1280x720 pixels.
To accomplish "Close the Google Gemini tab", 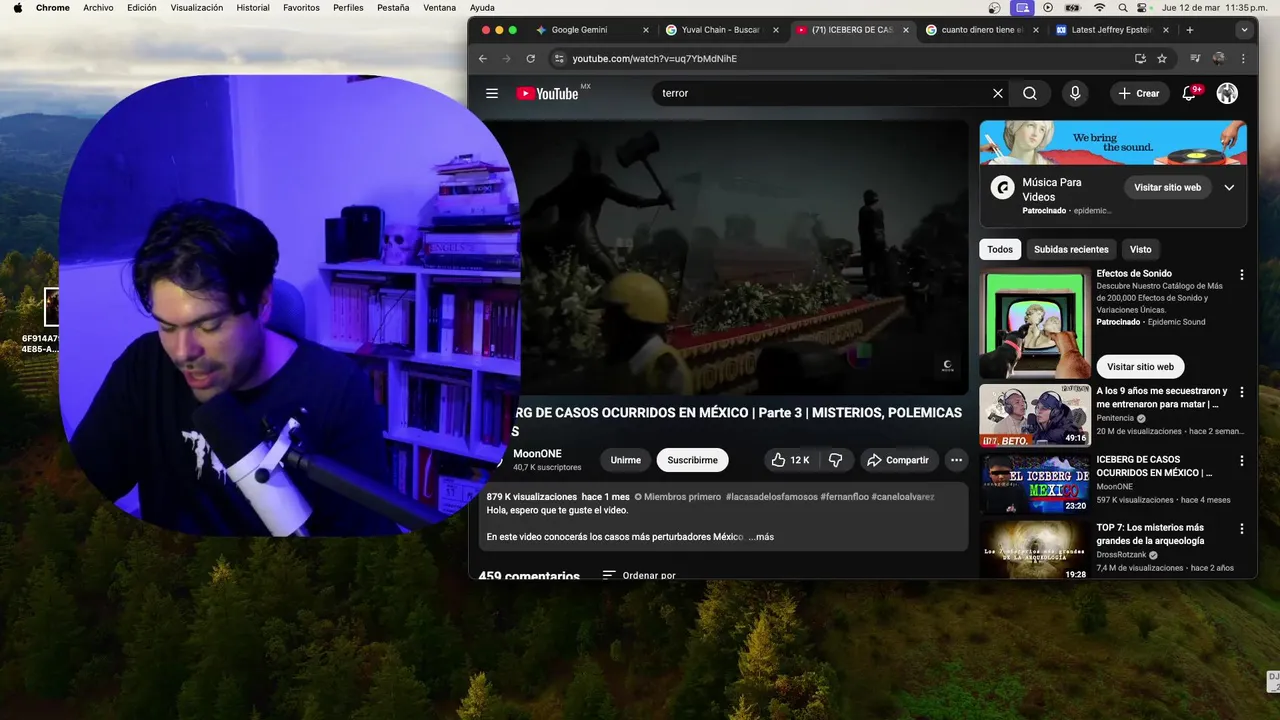I will (x=646, y=30).
